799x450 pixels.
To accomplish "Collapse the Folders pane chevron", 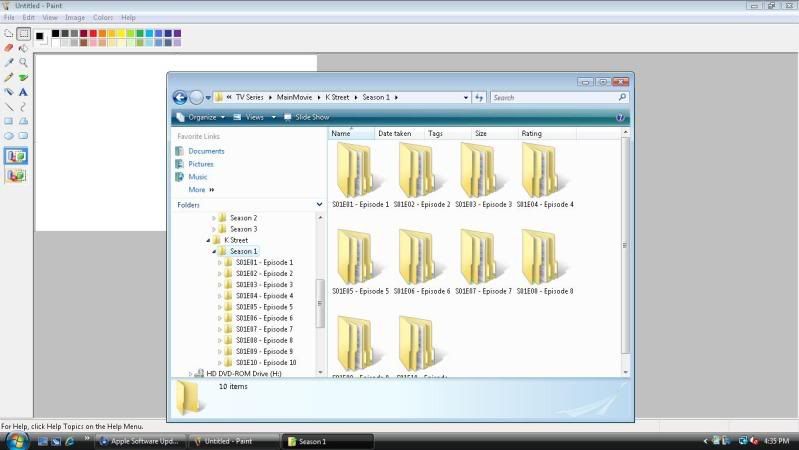I will point(319,204).
